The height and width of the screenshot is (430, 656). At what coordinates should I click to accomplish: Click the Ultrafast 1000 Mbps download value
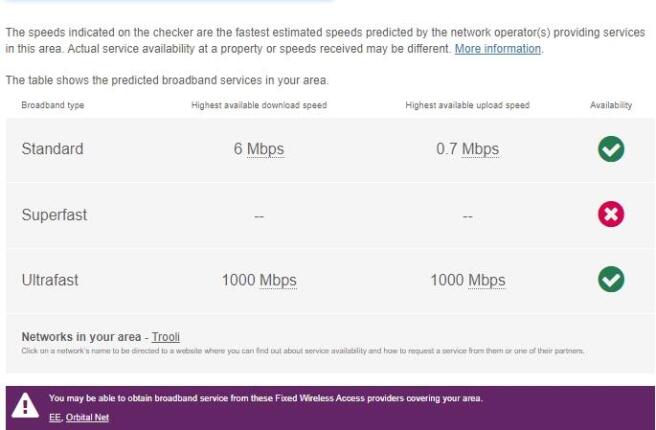[x=259, y=280]
